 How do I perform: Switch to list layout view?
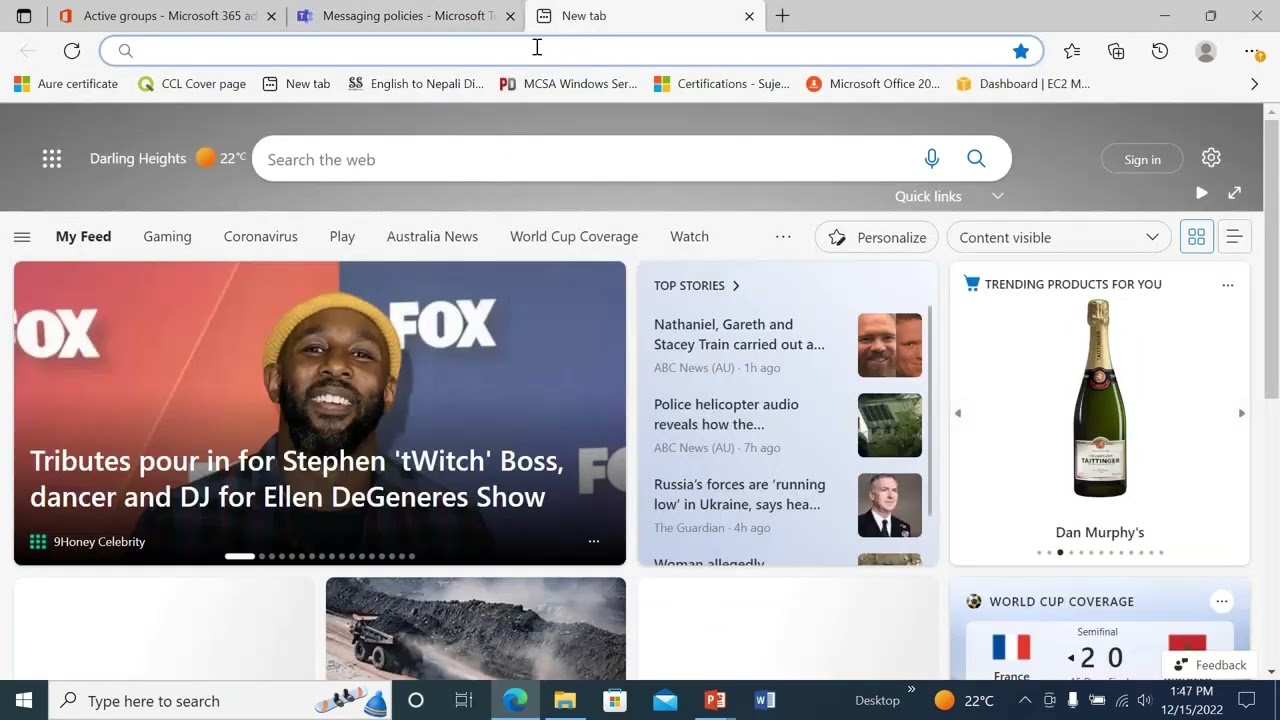pos(1234,237)
